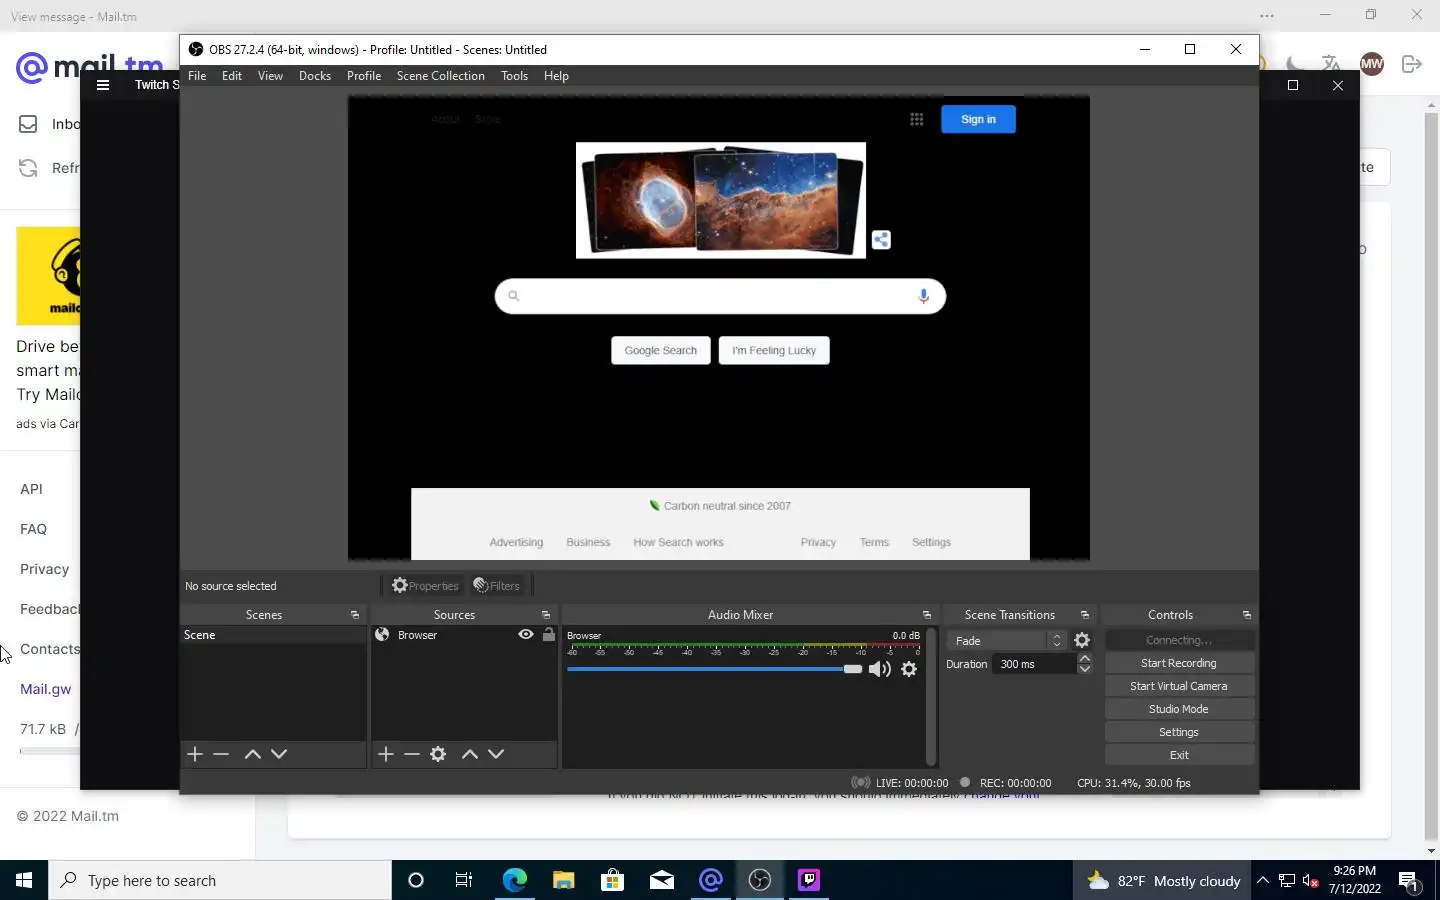Open the Mail.gw link in Mail.tm
Viewport: 1440px width, 900px height.
(x=46, y=689)
